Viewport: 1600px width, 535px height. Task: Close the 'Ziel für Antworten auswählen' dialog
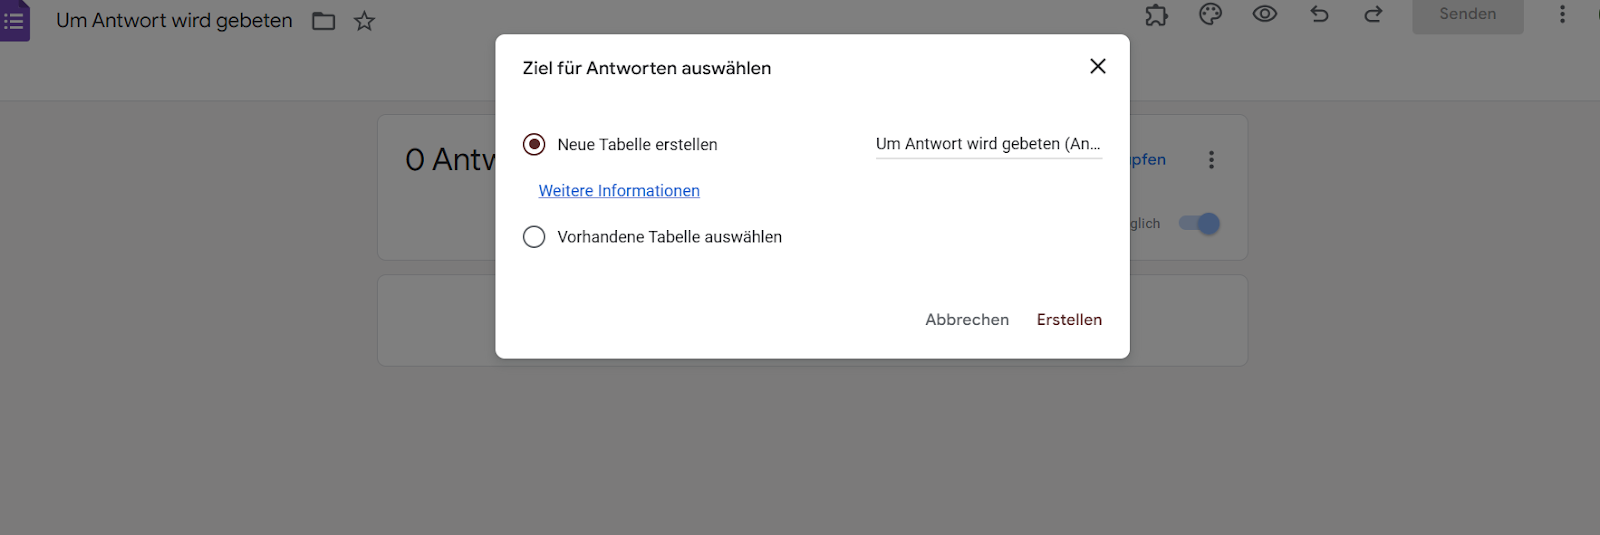pyautogui.click(x=1097, y=66)
